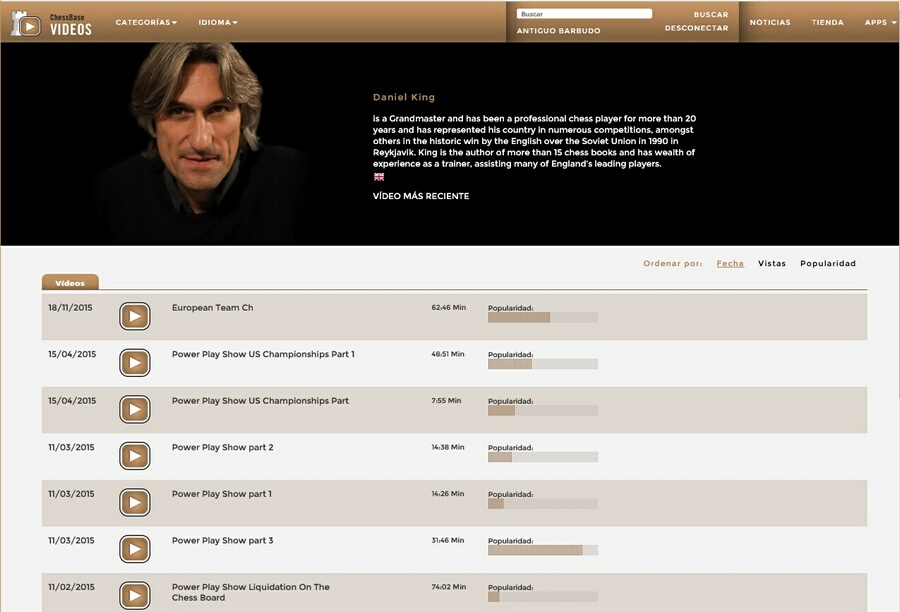The width and height of the screenshot is (900, 612).
Task: Click the Buscar search button
Action: click(x=711, y=14)
